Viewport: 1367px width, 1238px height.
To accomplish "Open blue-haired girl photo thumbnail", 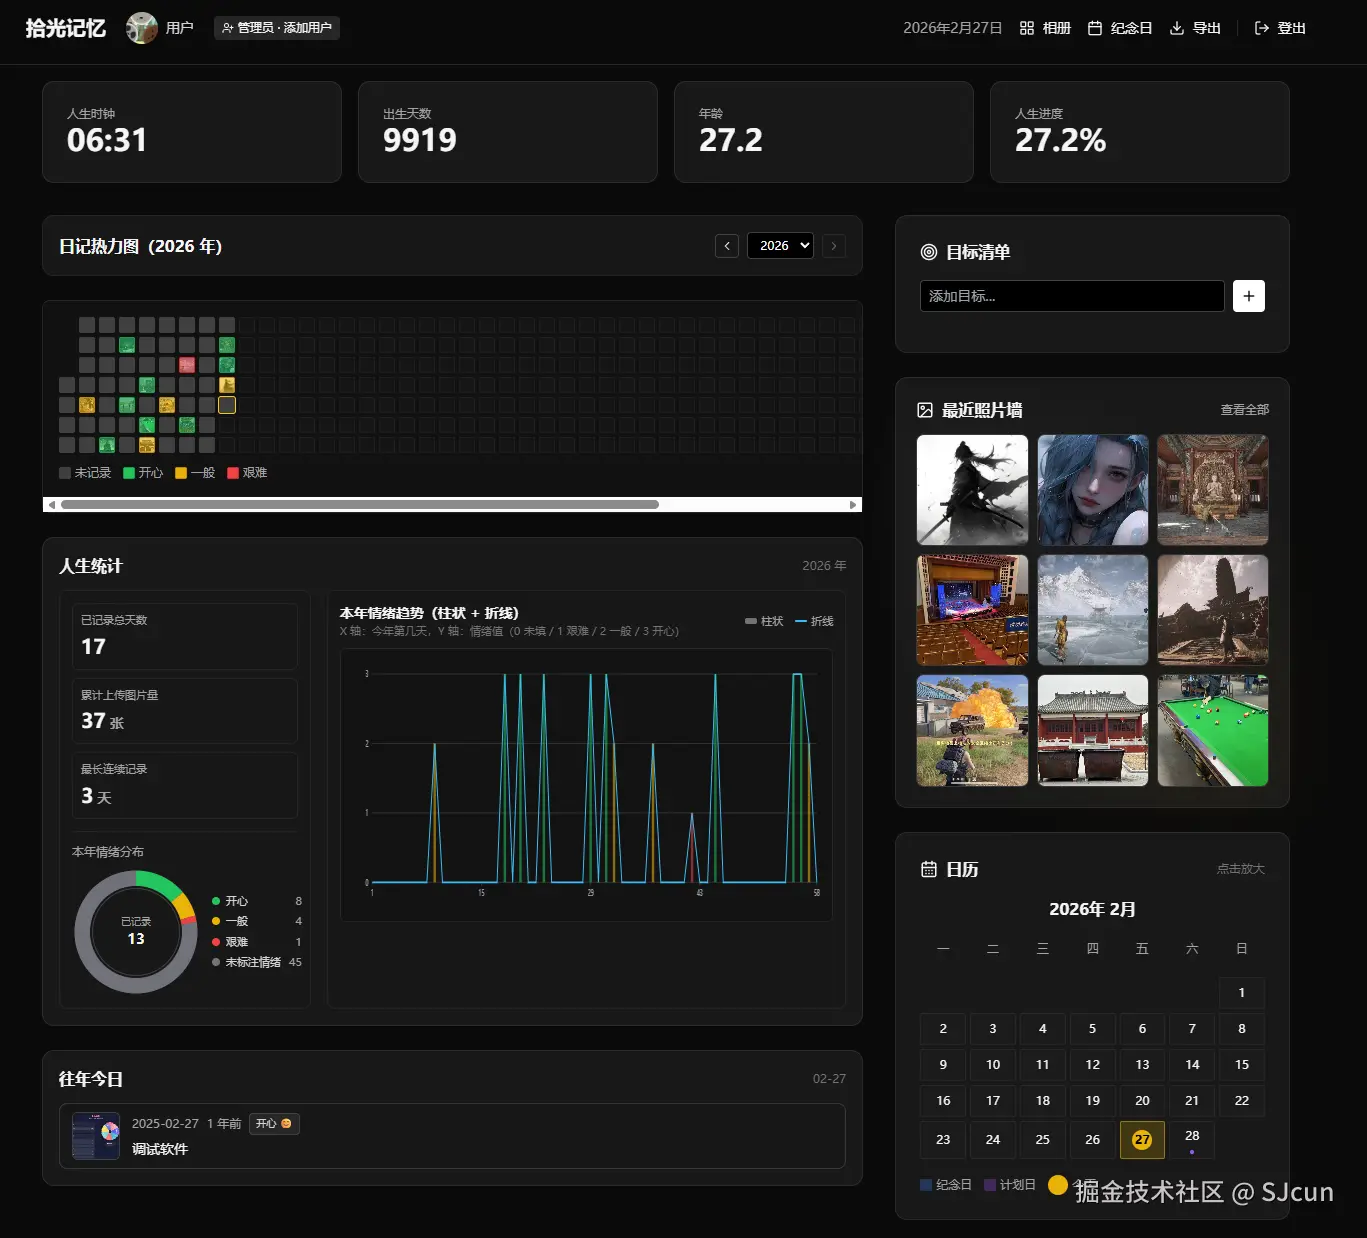I will [1093, 490].
